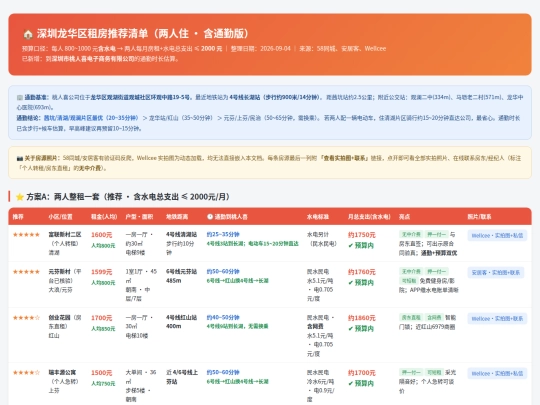
Task: Click 约50~60分钟 in the 元芬新村 row
Action: tap(223, 271)
